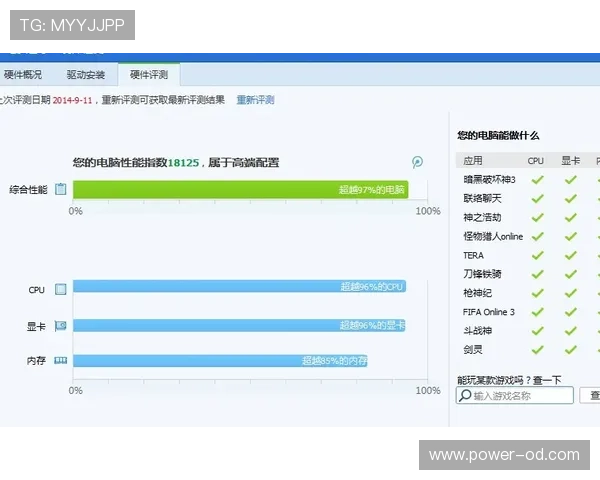Viewport: 600px width, 480px height.
Task: Click the 综合性能 label
Action: 28,189
